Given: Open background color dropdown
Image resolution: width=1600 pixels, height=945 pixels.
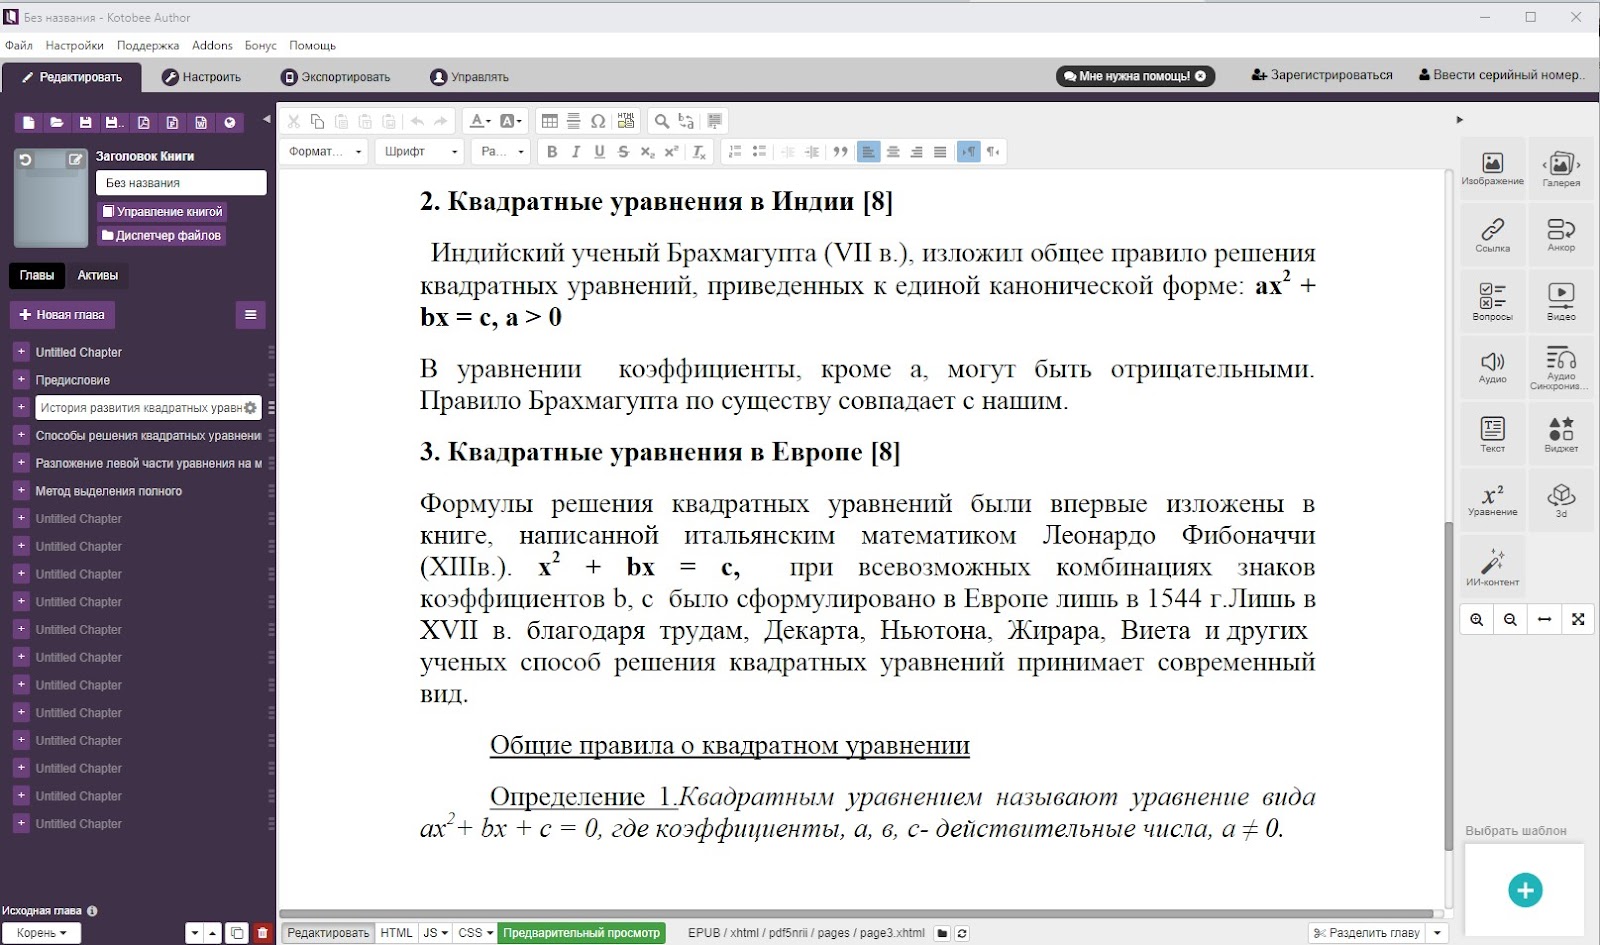Looking at the screenshot, I should pos(511,121).
